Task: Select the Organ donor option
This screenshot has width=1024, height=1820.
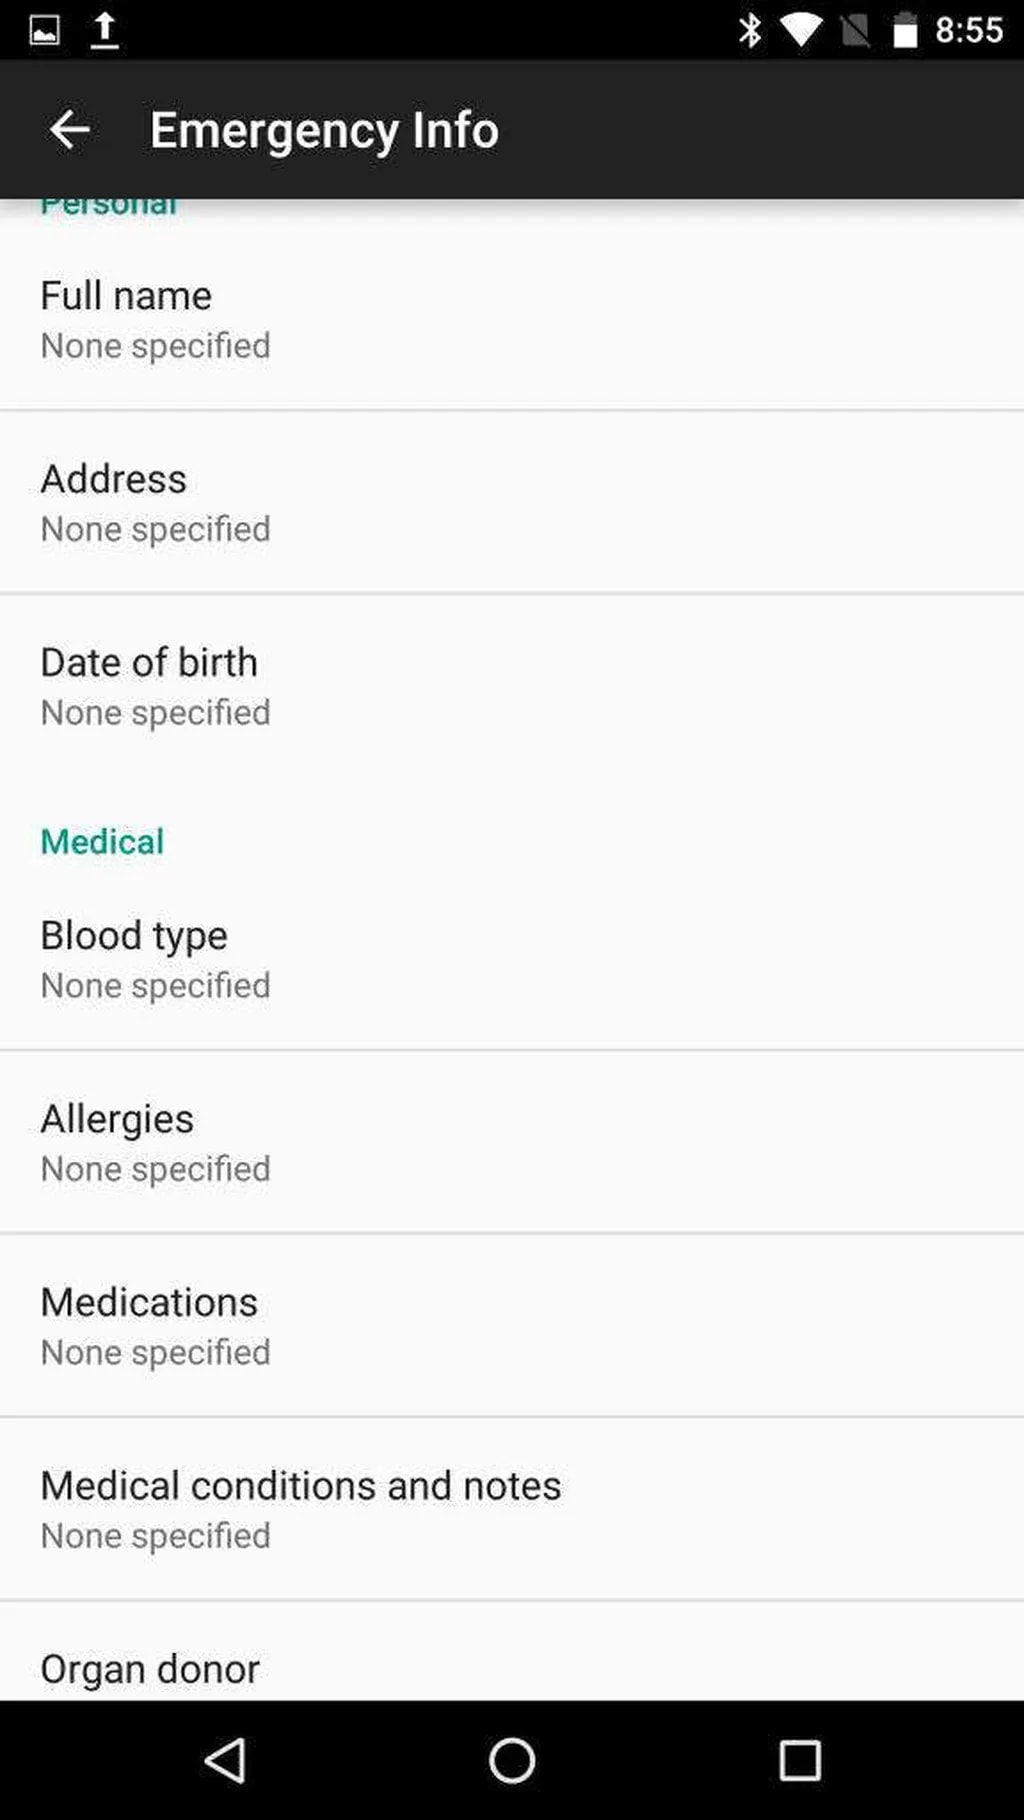Action: [512, 1668]
